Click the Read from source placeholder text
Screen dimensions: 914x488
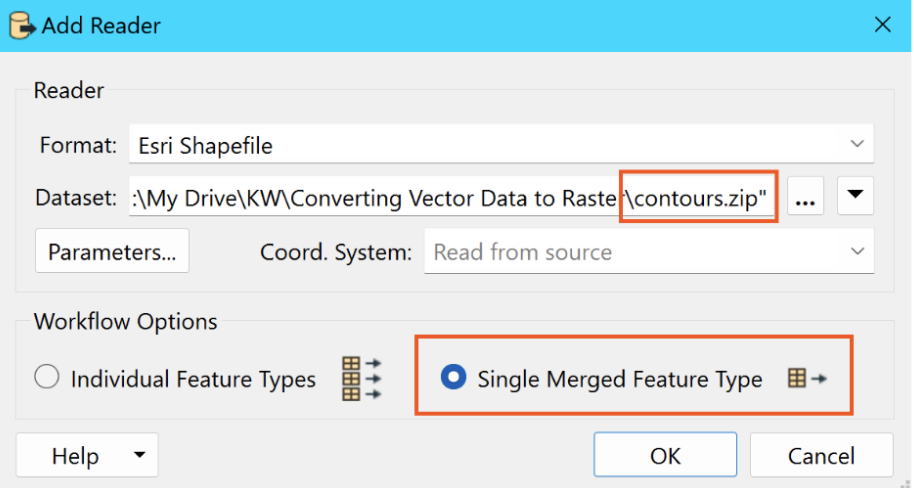pyautogui.click(x=522, y=252)
